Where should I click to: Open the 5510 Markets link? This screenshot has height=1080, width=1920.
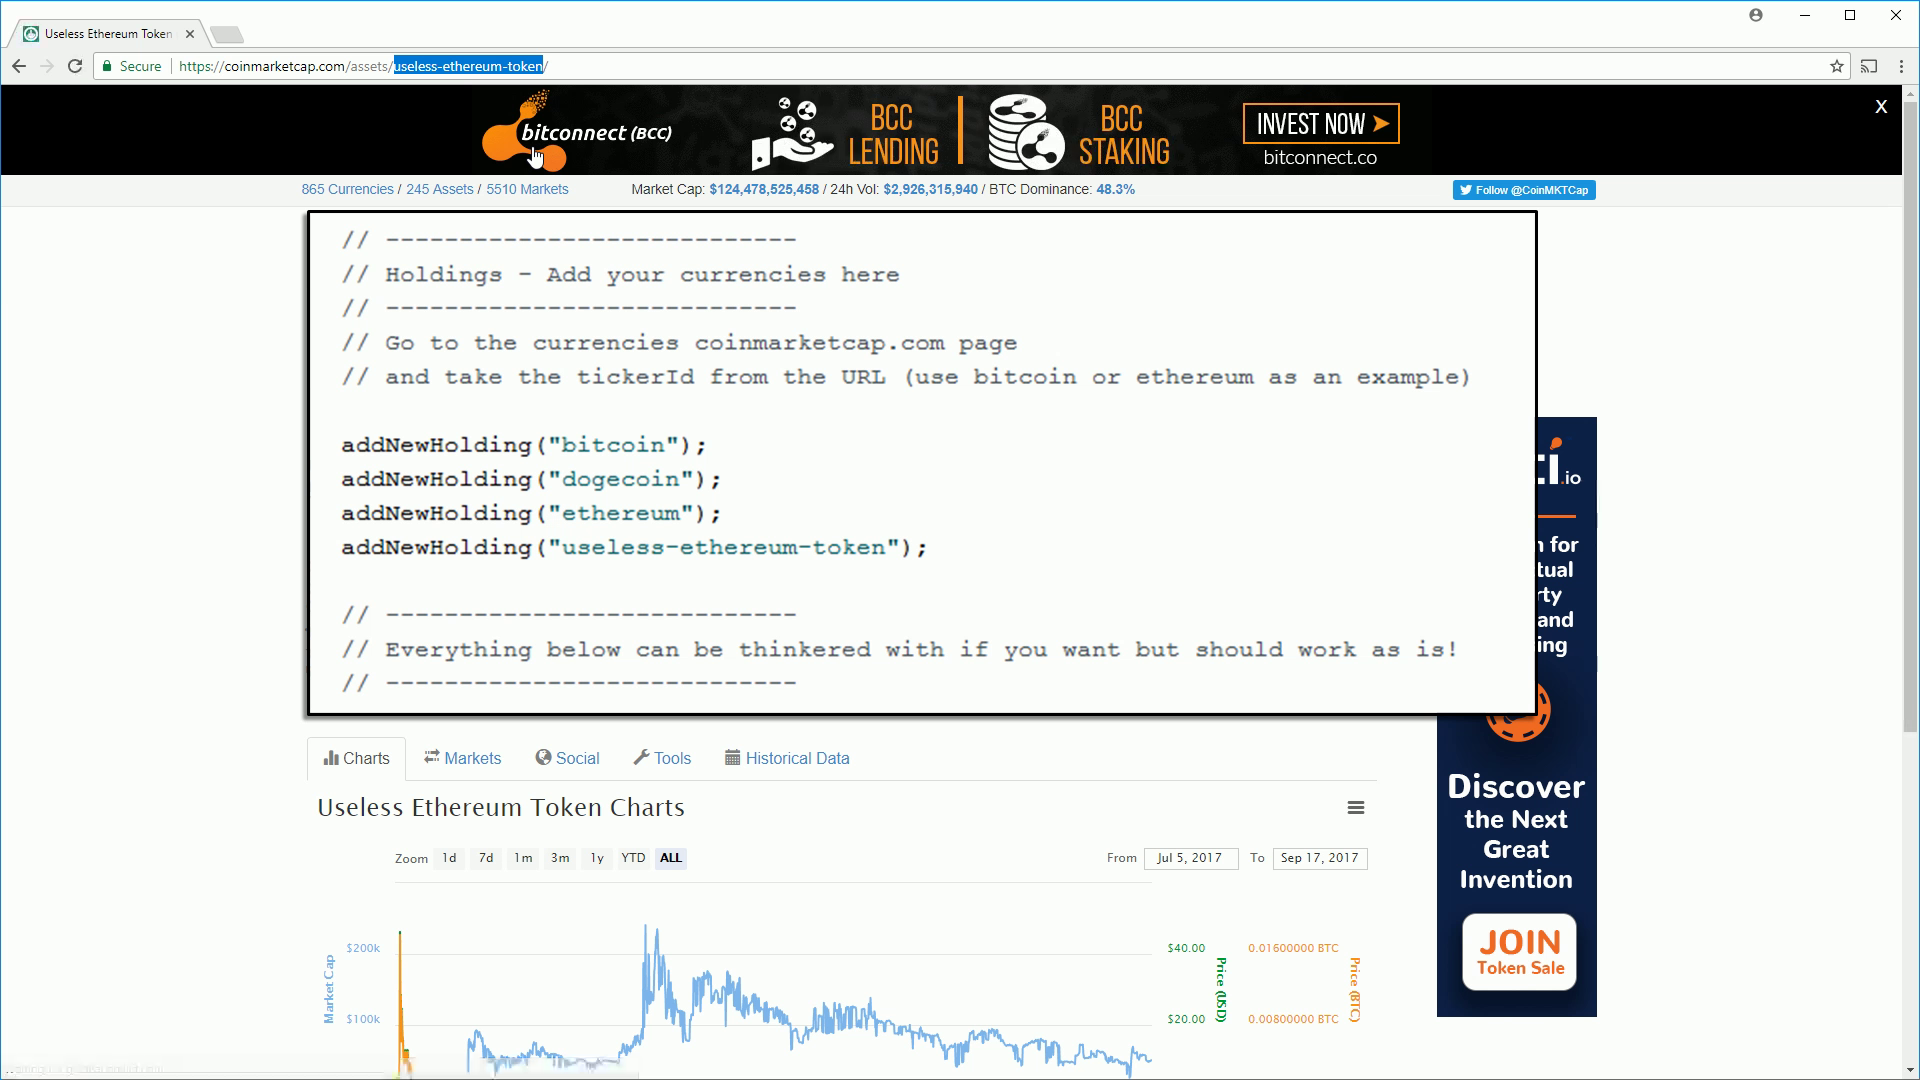coord(527,189)
